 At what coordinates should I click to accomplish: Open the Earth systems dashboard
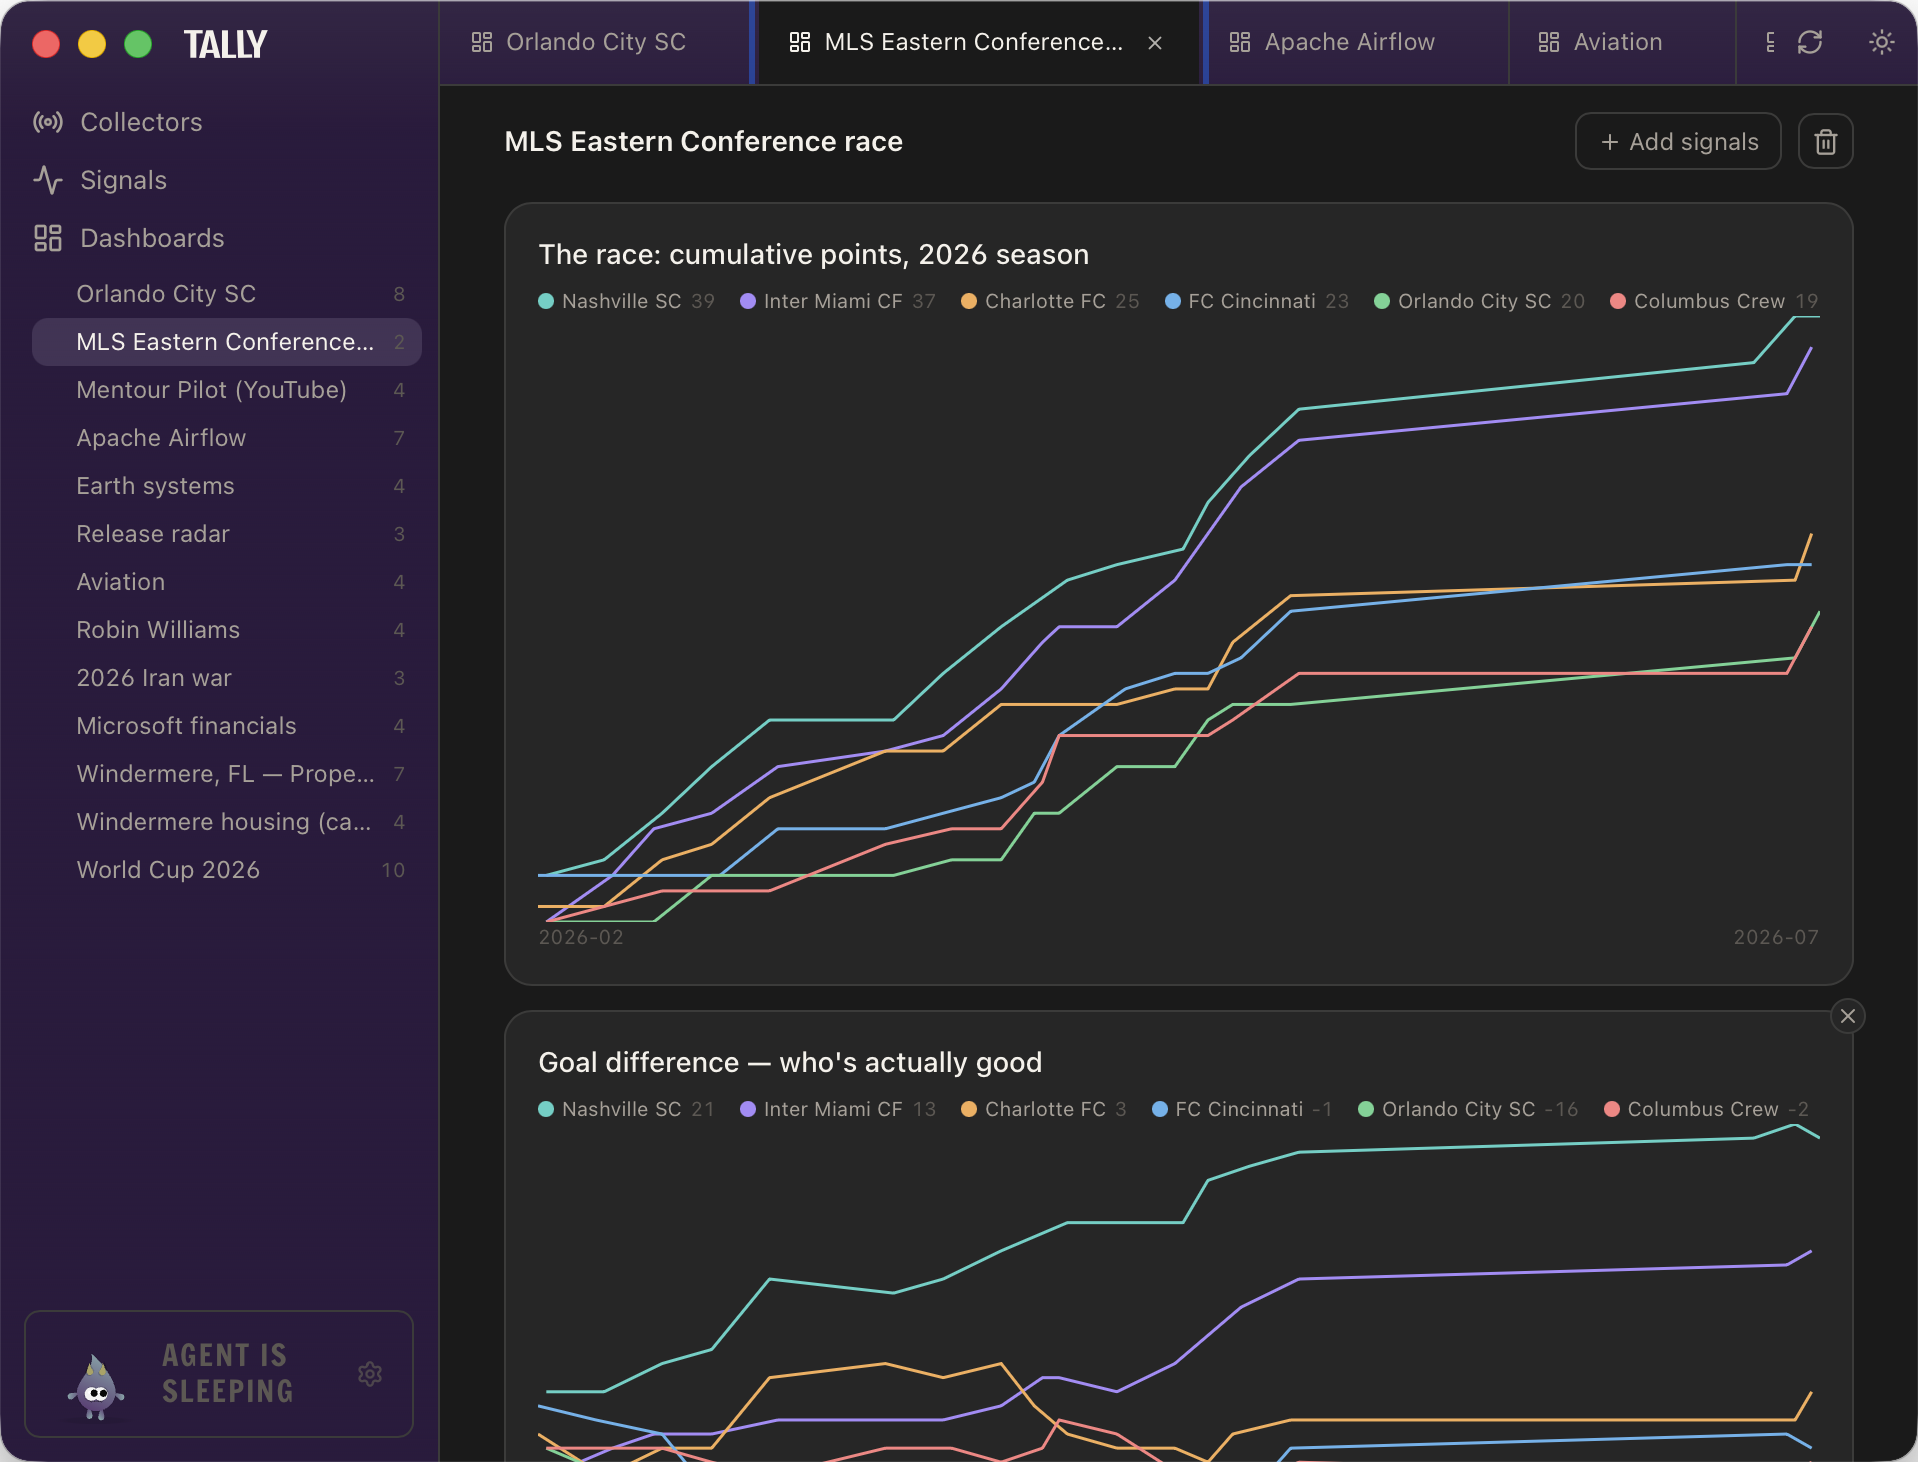coord(227,486)
